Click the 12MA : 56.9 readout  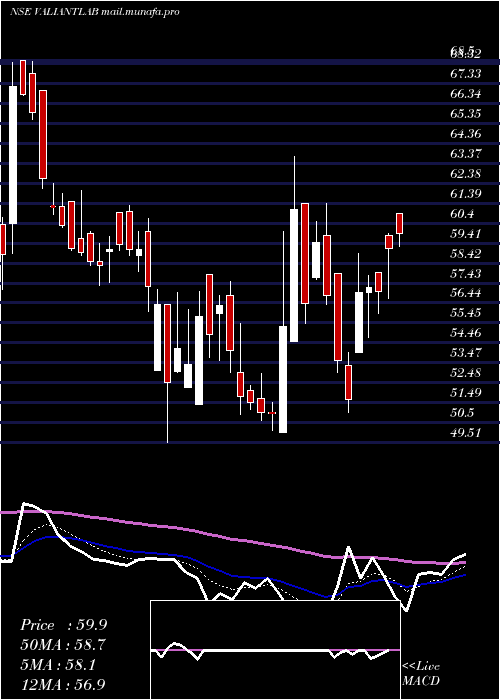64,684
